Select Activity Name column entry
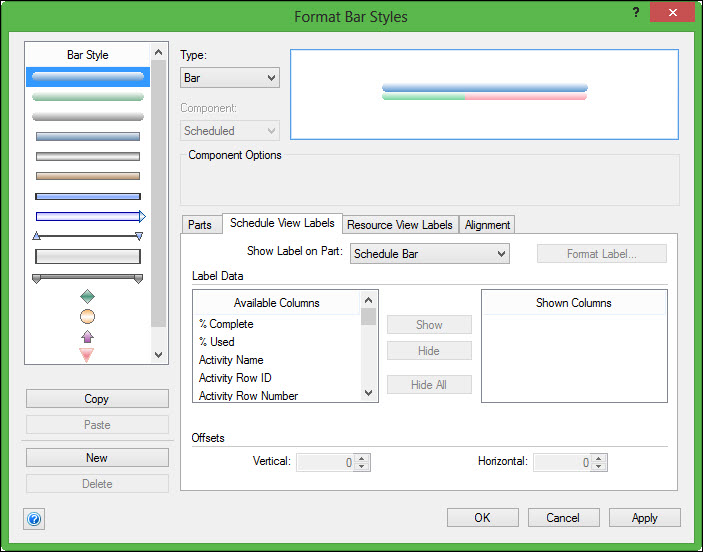The height and width of the screenshot is (552, 703). (231, 360)
